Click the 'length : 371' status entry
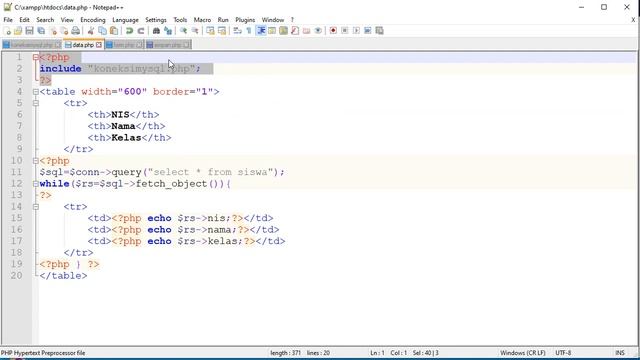The image size is (640, 360). (x=285, y=353)
